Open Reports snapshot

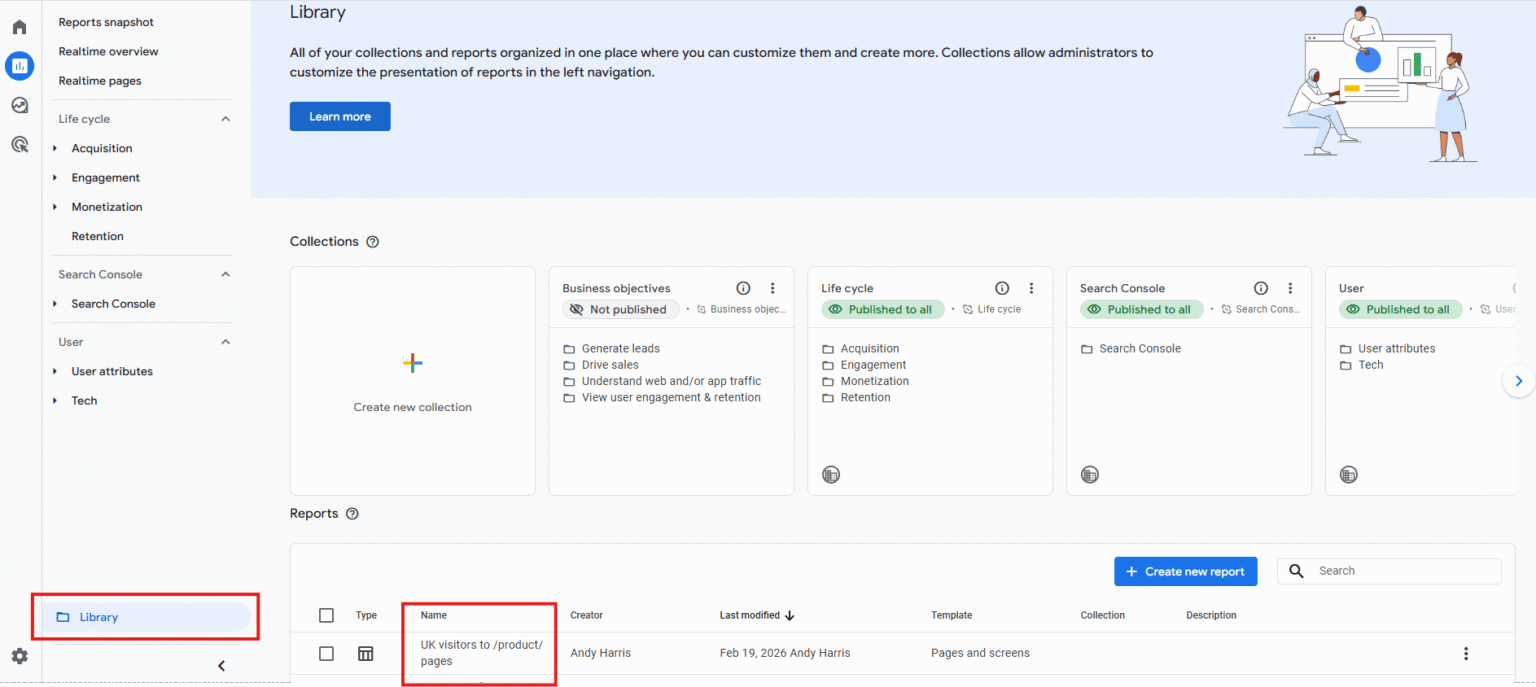coord(106,22)
